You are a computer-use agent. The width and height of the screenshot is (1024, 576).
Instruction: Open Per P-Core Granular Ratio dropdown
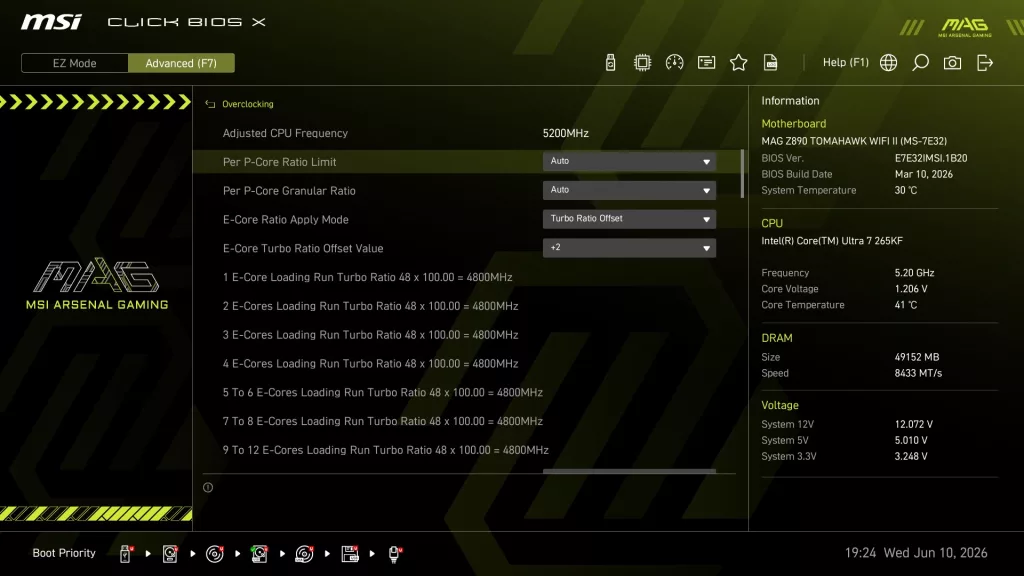tap(629, 190)
